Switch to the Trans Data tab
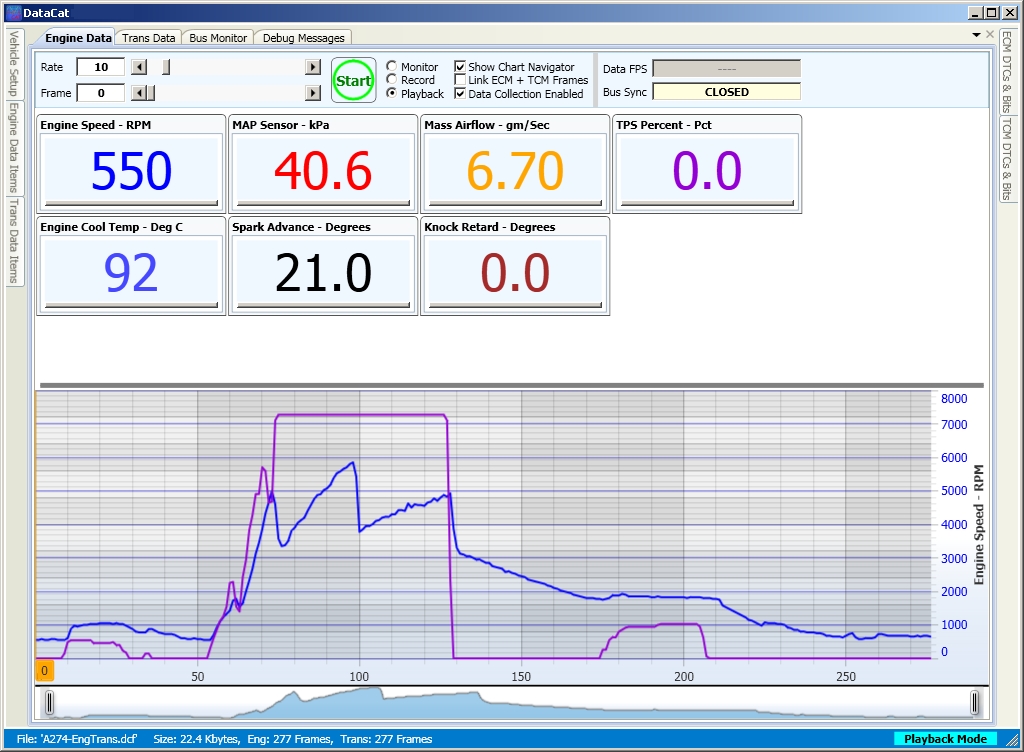Screen dimensions: 1024x752 (x=148, y=38)
